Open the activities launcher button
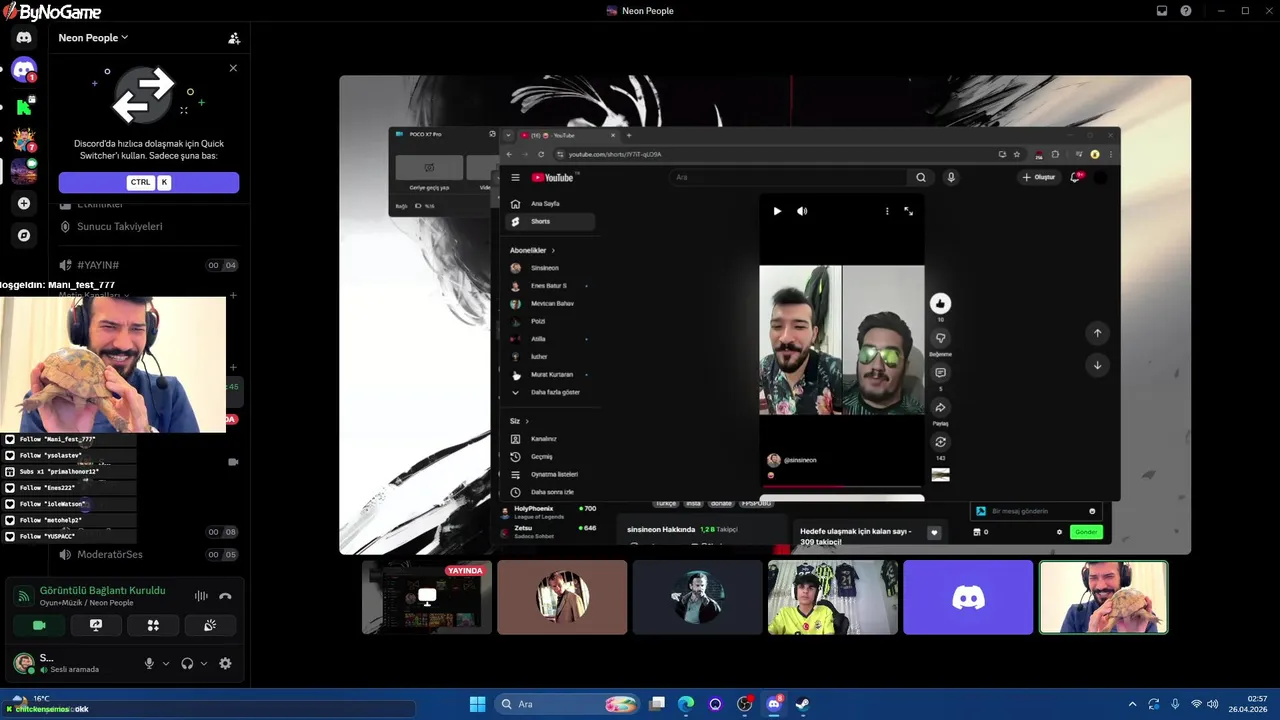The width and height of the screenshot is (1280, 720). click(x=153, y=625)
